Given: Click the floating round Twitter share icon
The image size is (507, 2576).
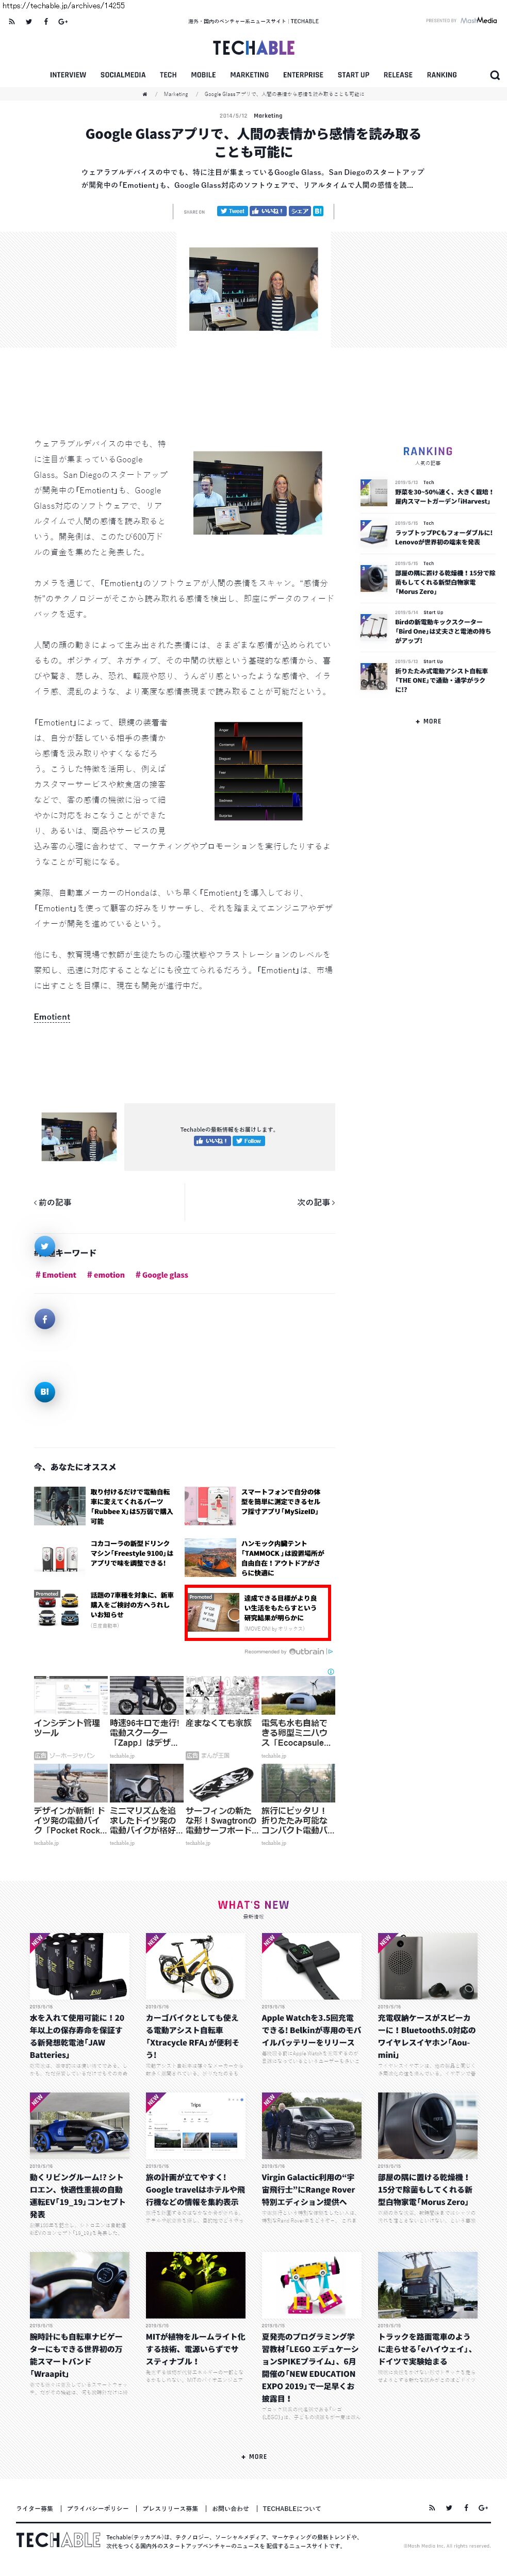Looking at the screenshot, I should [45, 1246].
